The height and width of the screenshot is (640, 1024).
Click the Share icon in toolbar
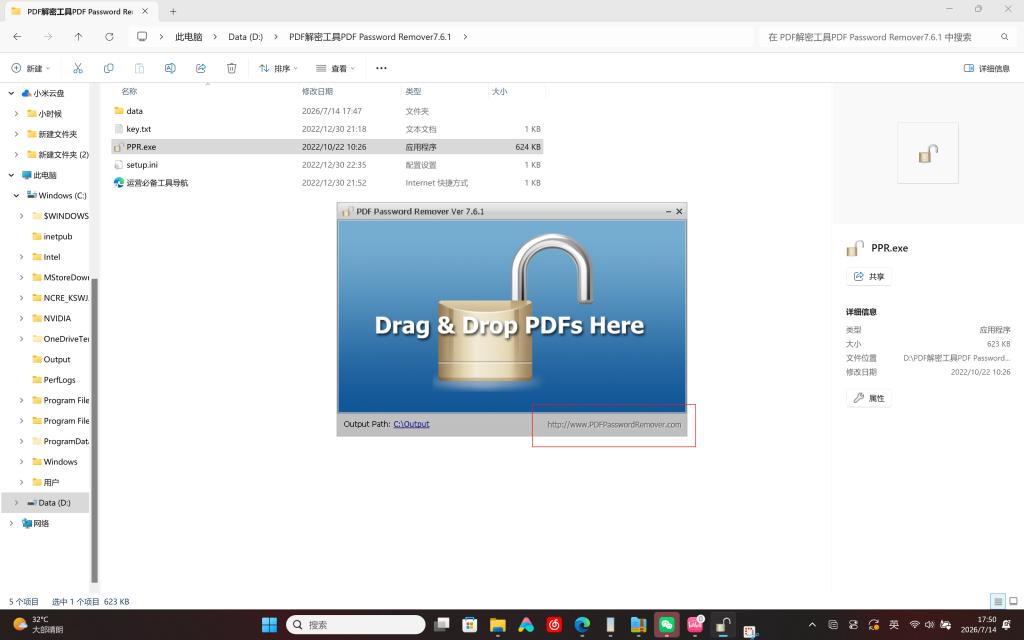[x=200, y=68]
